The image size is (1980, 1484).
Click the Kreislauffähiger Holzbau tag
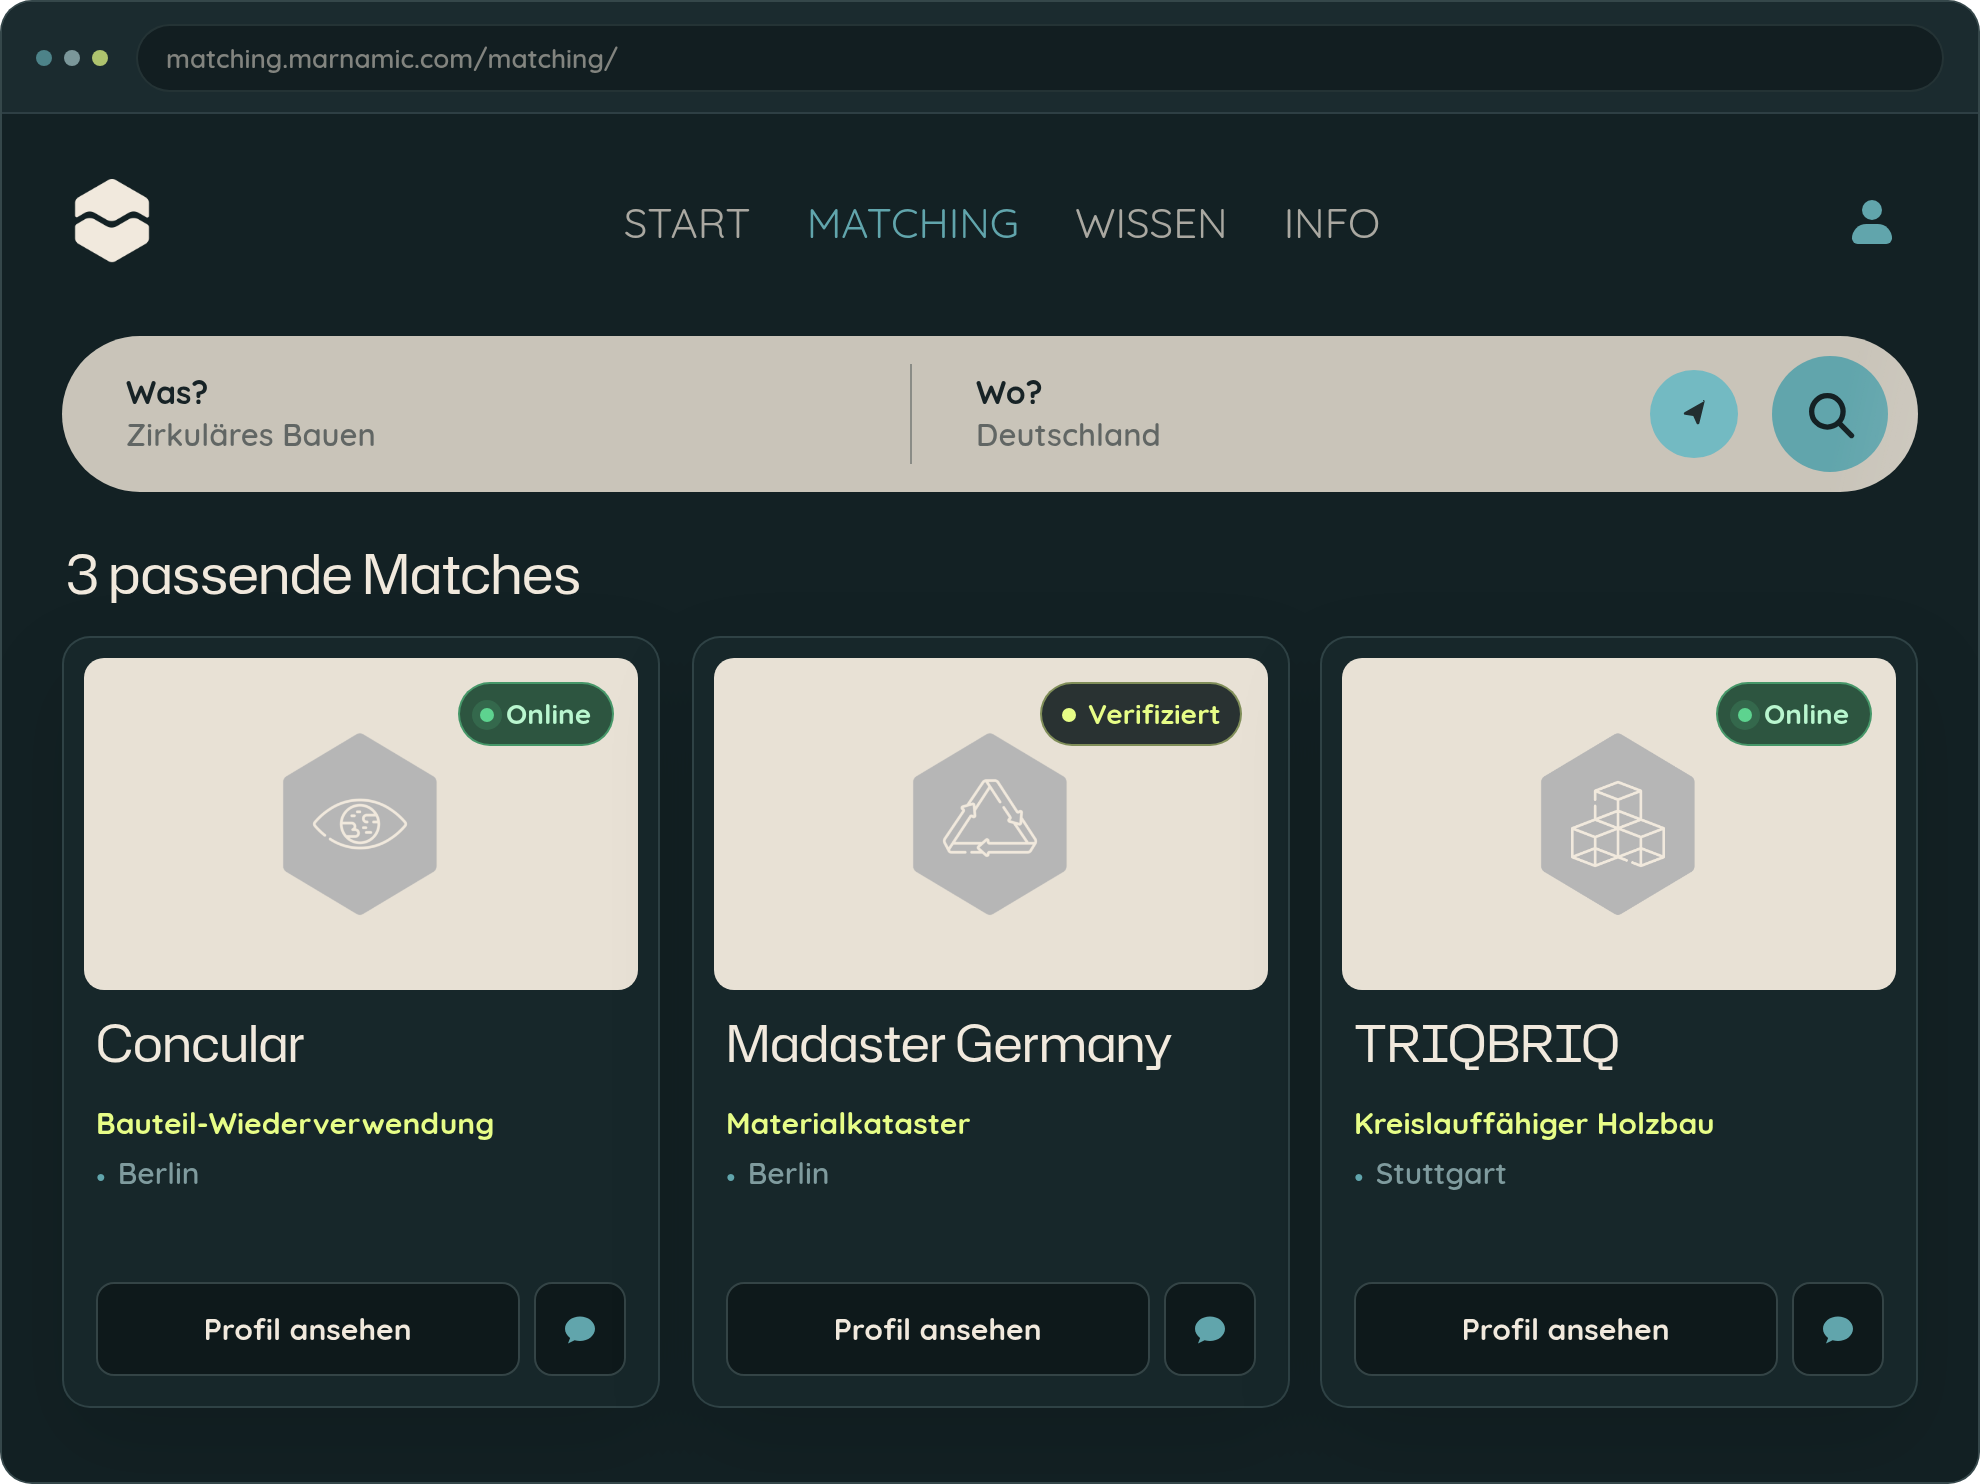coord(1534,1124)
